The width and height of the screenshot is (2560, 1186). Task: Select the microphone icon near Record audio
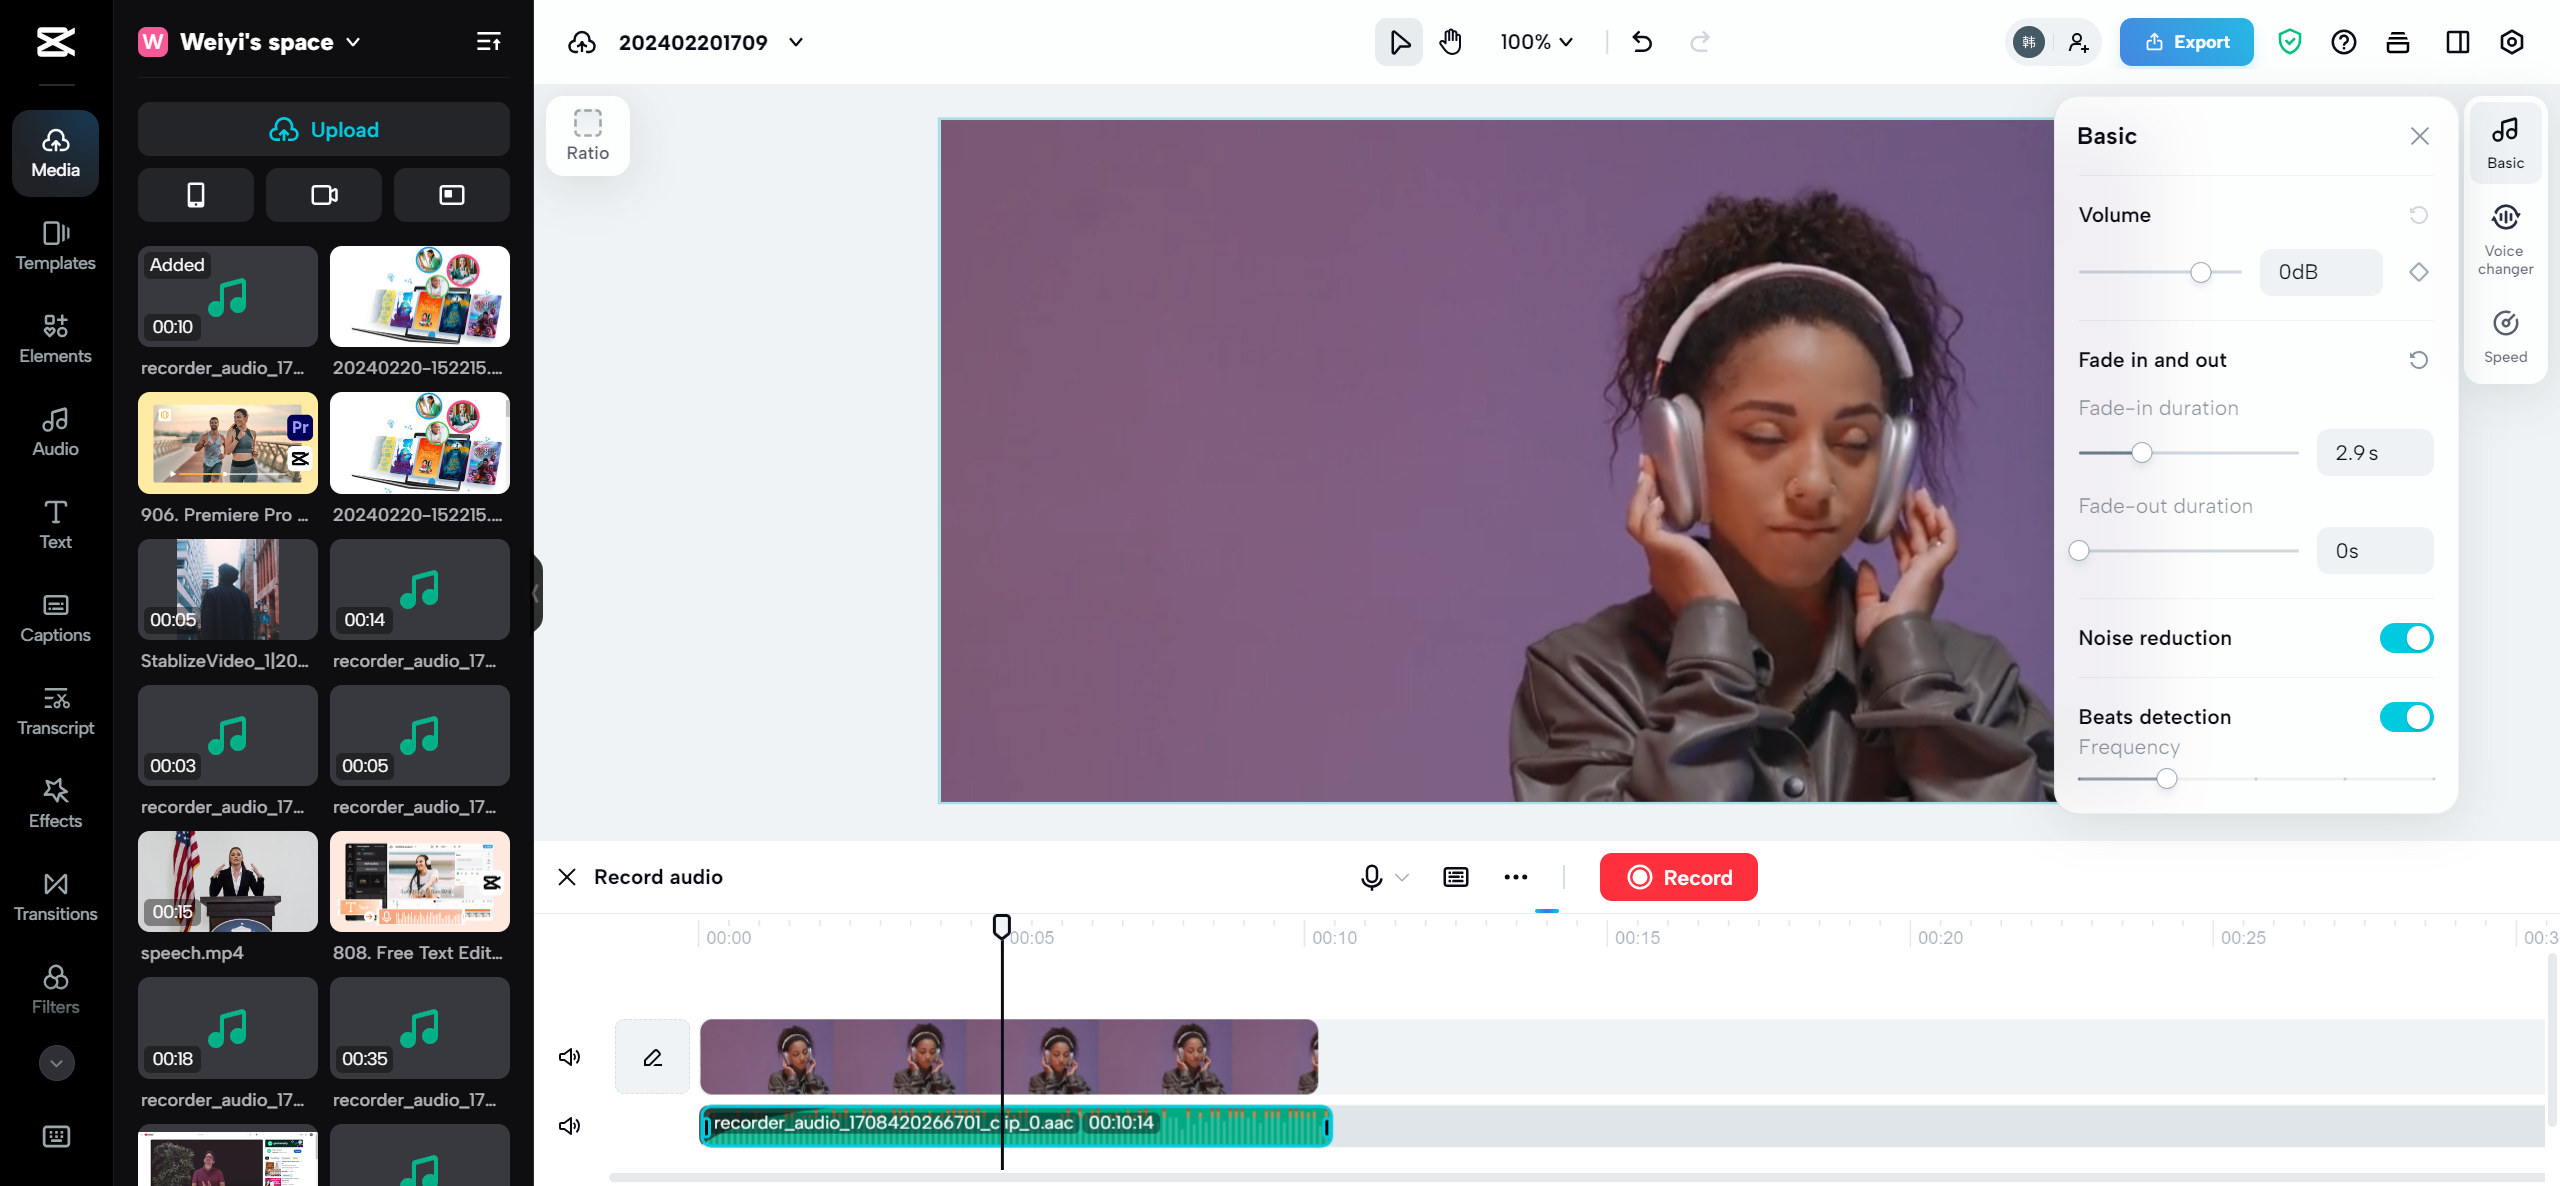click(1371, 877)
